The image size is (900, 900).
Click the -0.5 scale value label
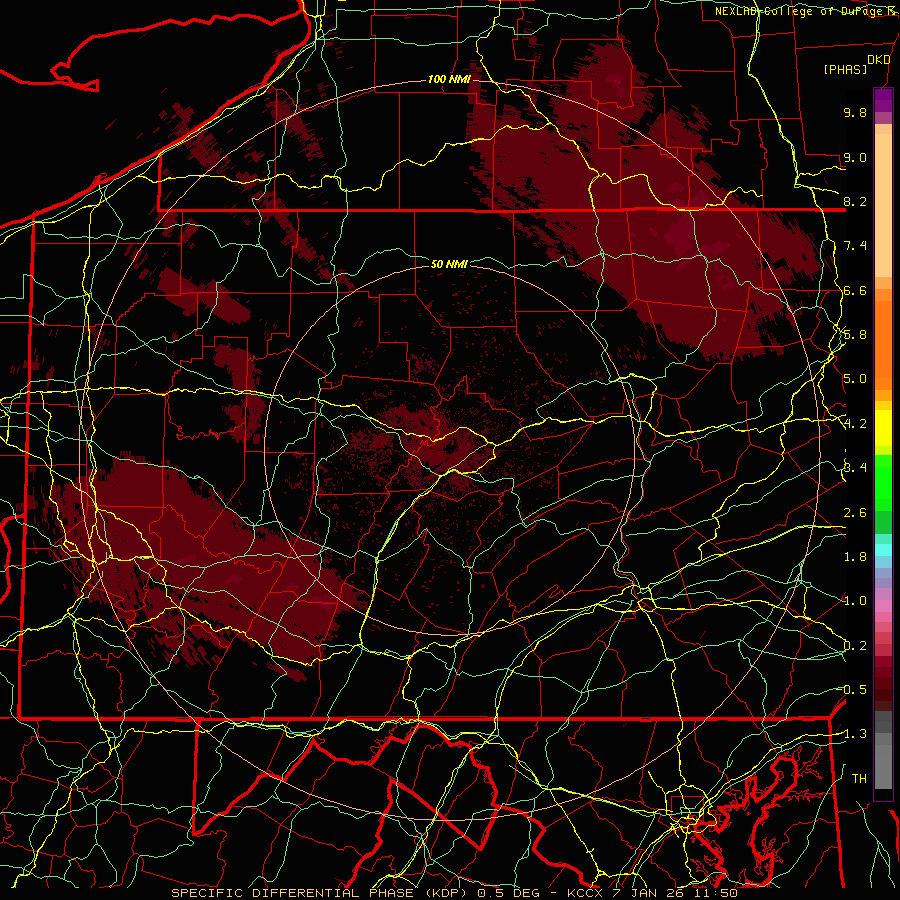coord(853,690)
